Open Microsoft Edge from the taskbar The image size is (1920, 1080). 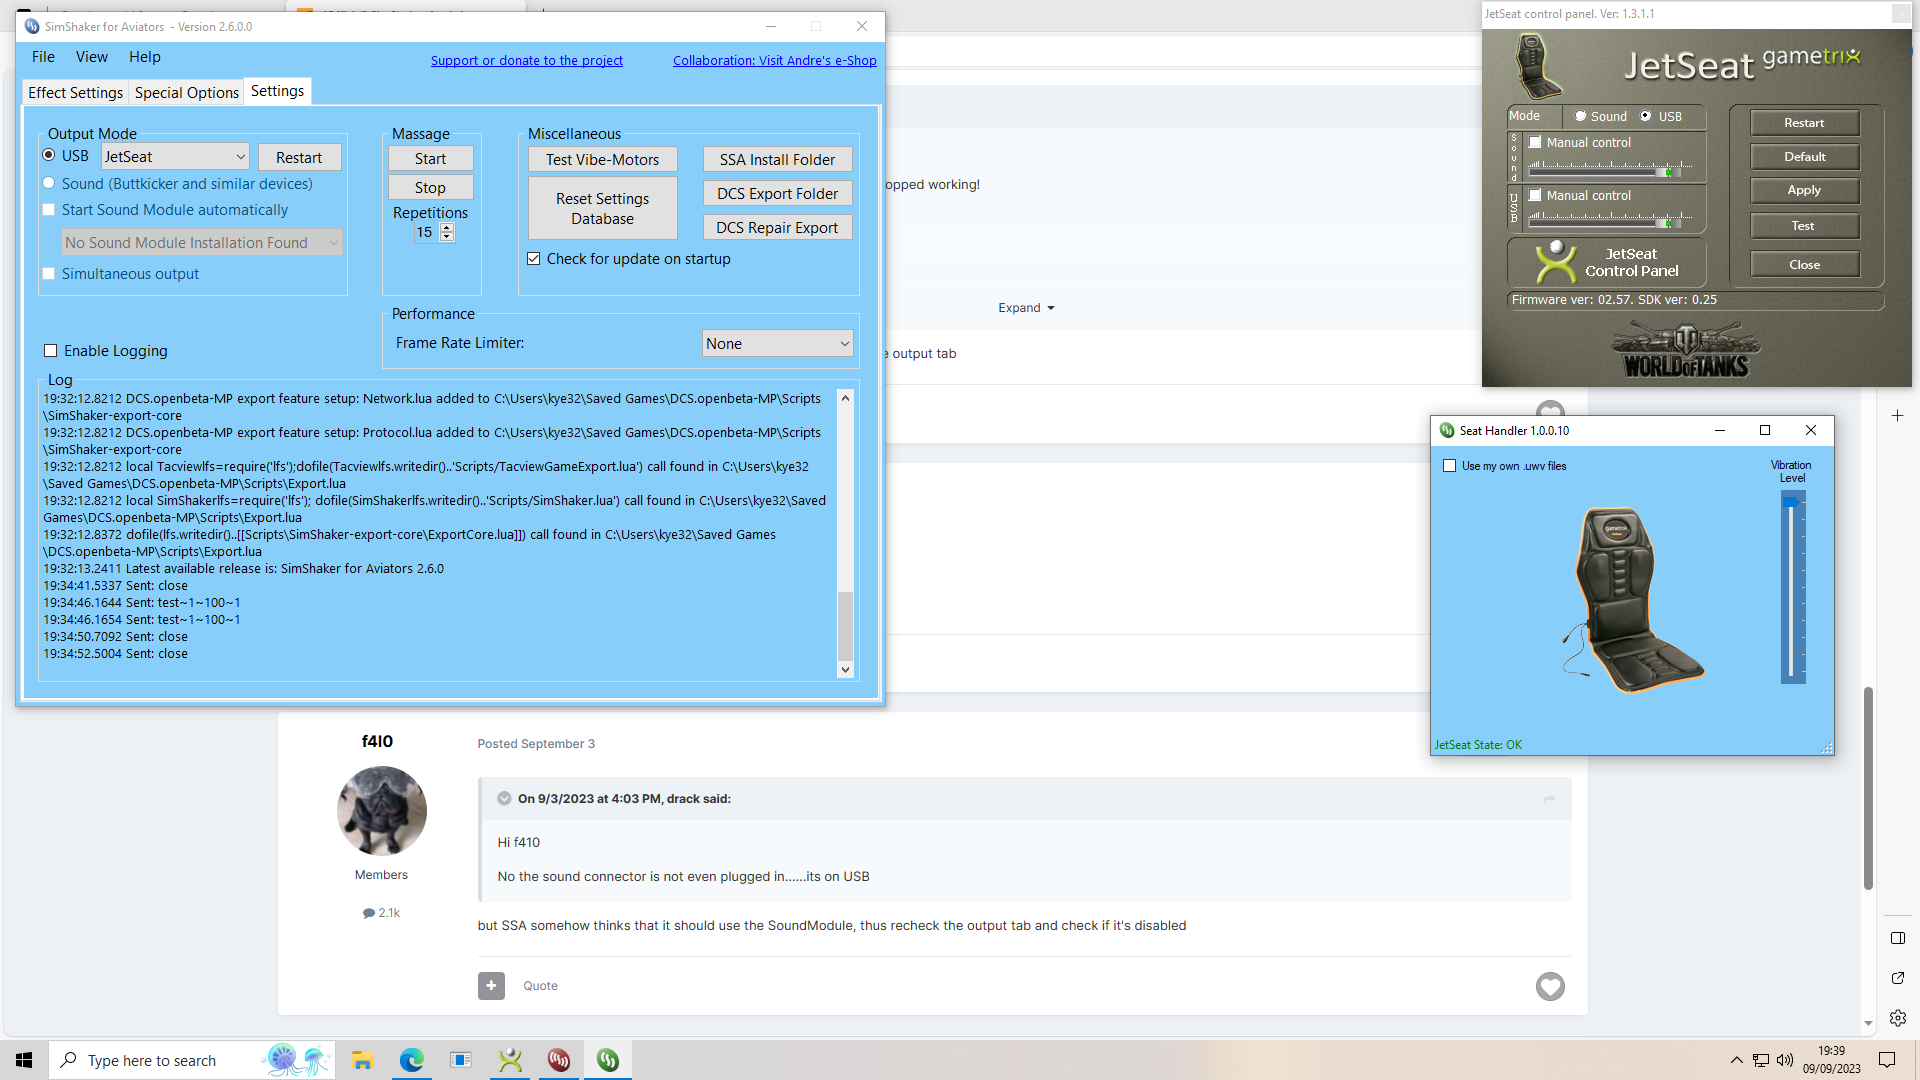tap(412, 1060)
